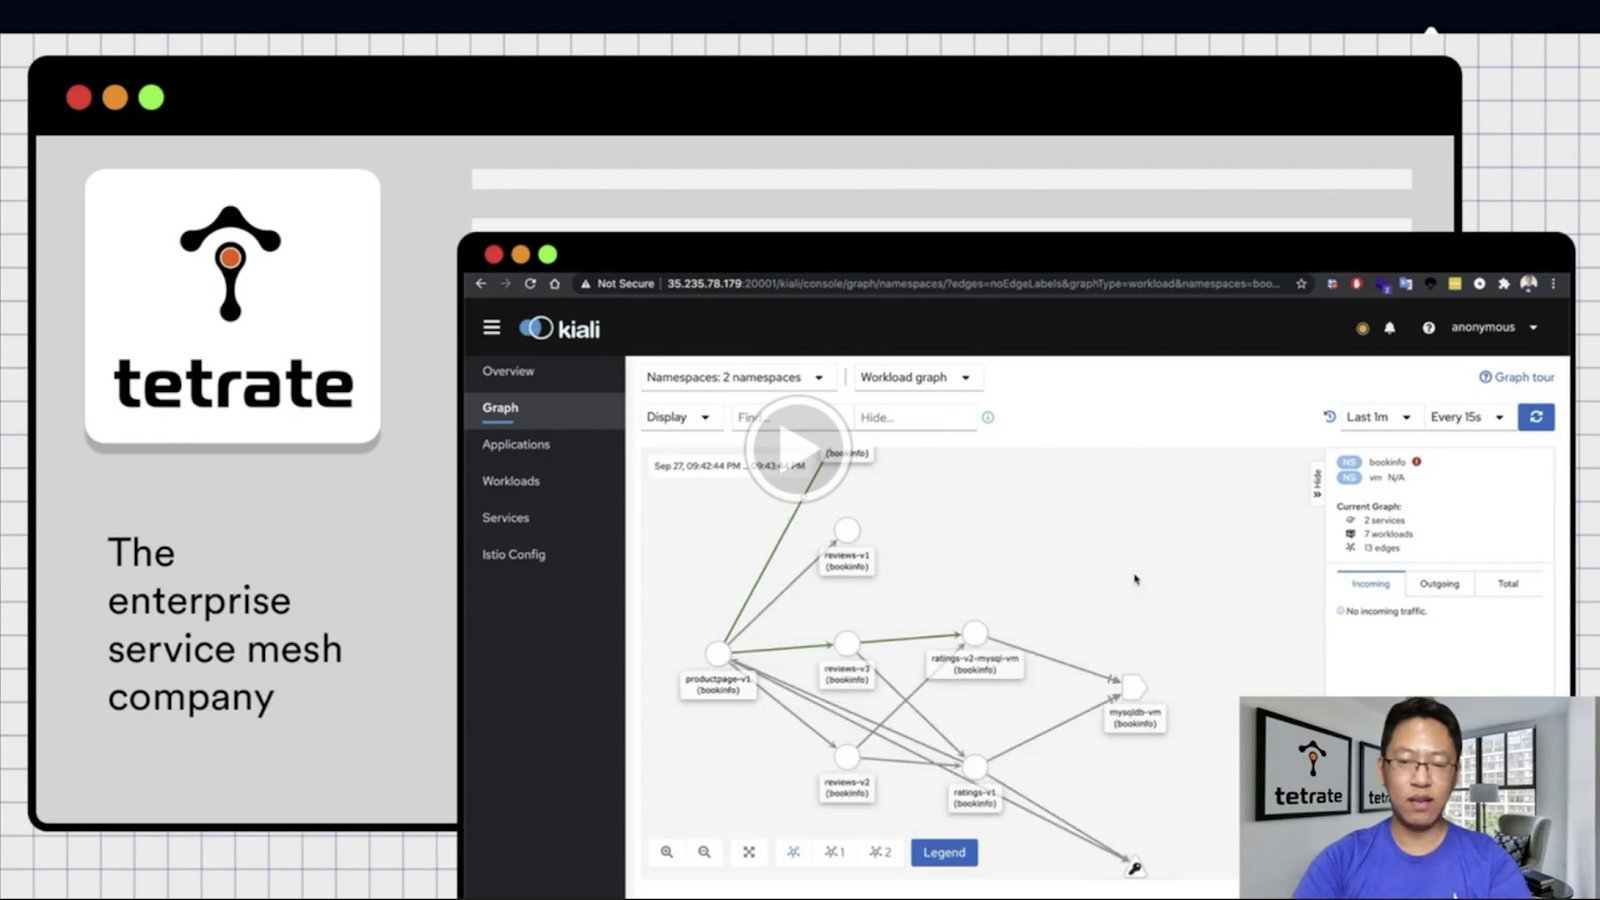1600x900 pixels.
Task: Select the mysqldb-vm node
Action: (1134, 687)
